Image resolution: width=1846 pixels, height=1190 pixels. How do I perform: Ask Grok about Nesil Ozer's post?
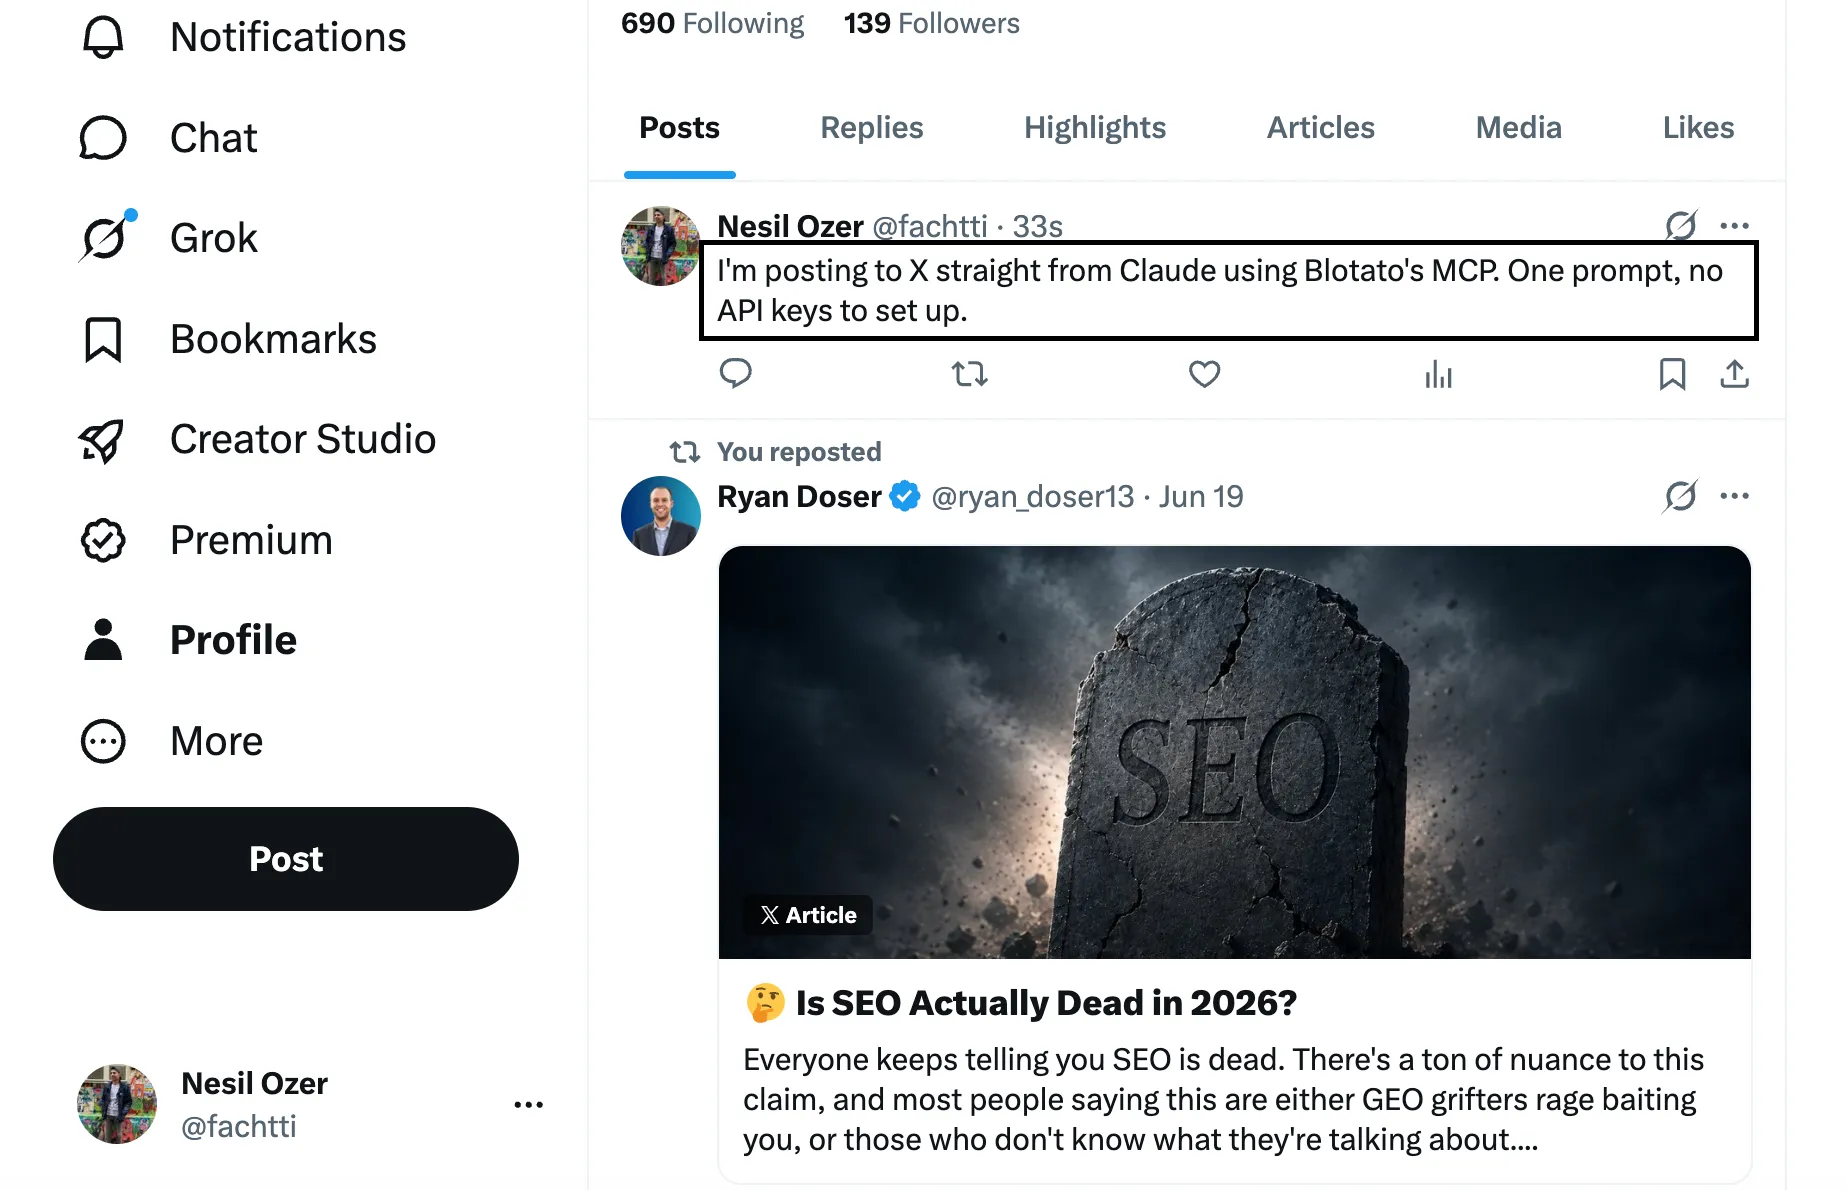click(1681, 226)
